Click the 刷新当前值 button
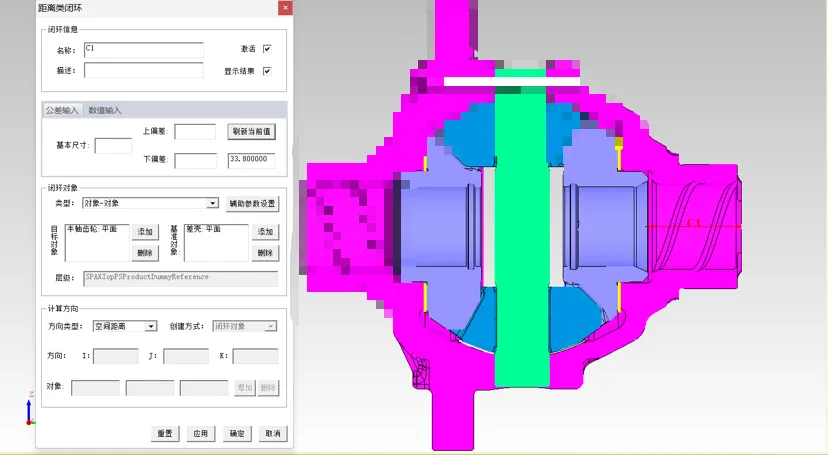The height and width of the screenshot is (455, 828). click(252, 131)
